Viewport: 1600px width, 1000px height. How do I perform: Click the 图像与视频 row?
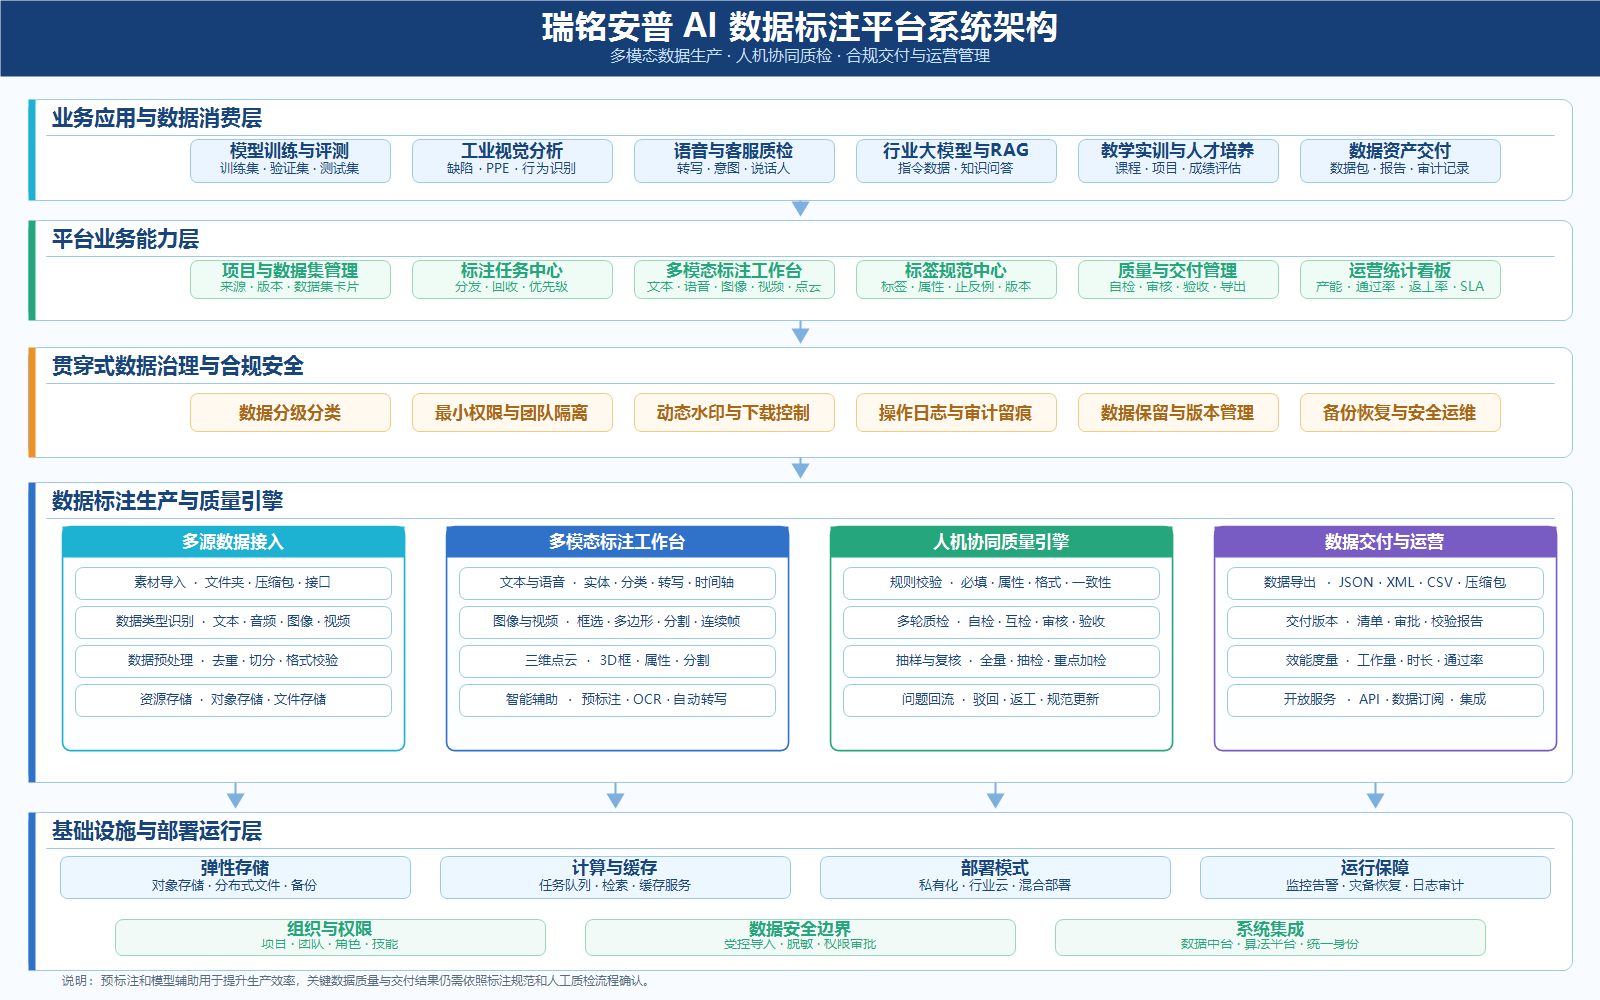pyautogui.click(x=617, y=622)
